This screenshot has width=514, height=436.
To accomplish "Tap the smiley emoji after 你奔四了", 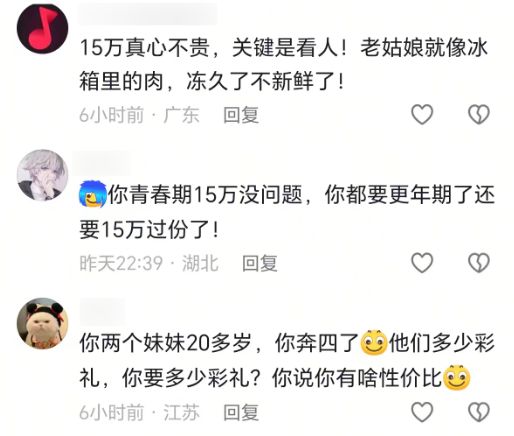I will pos(374,342).
